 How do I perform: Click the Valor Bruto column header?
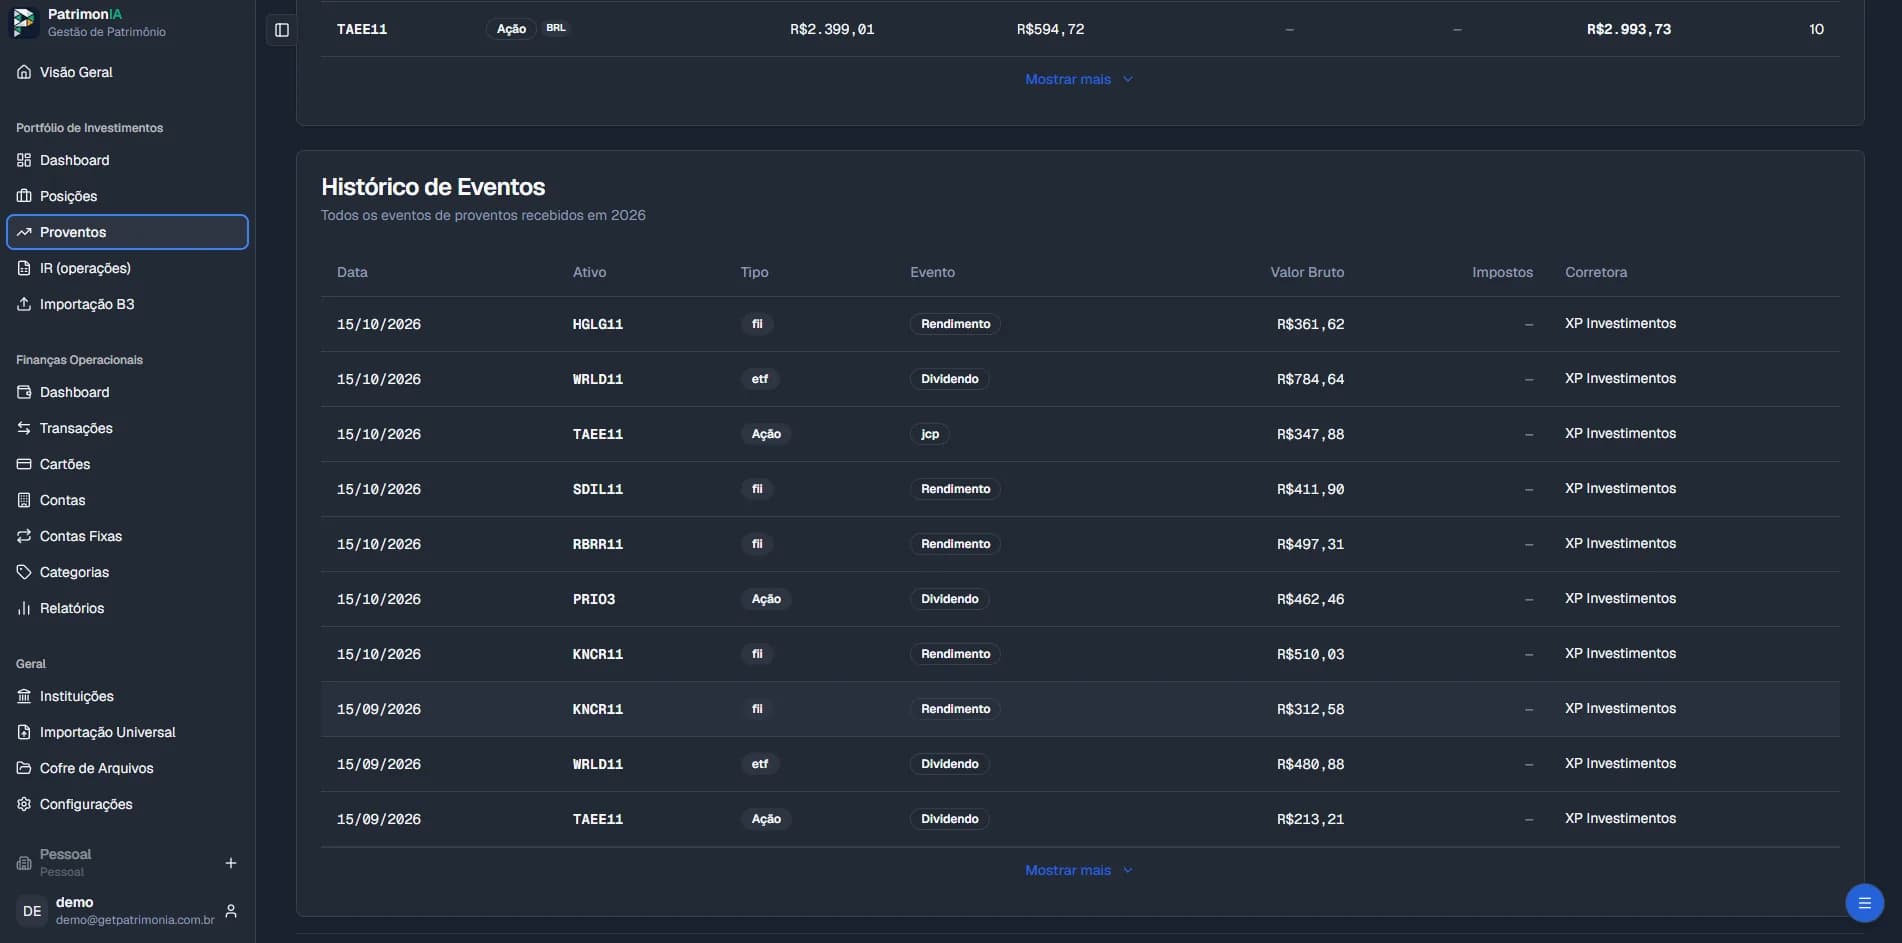point(1307,272)
